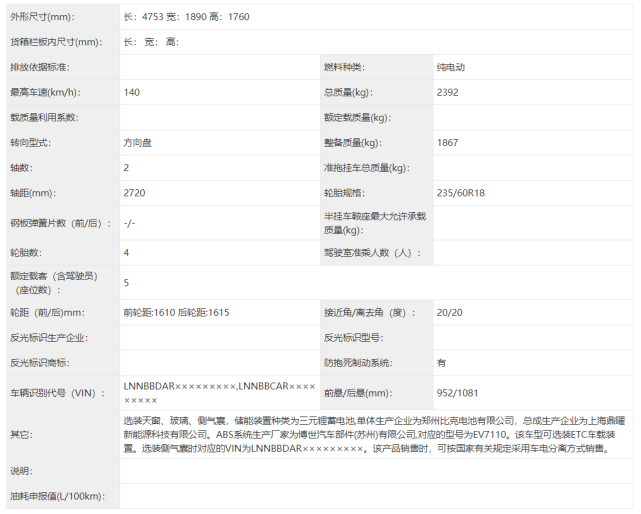Select the steering value 方向盘
The height and width of the screenshot is (514, 641).
click(137, 143)
